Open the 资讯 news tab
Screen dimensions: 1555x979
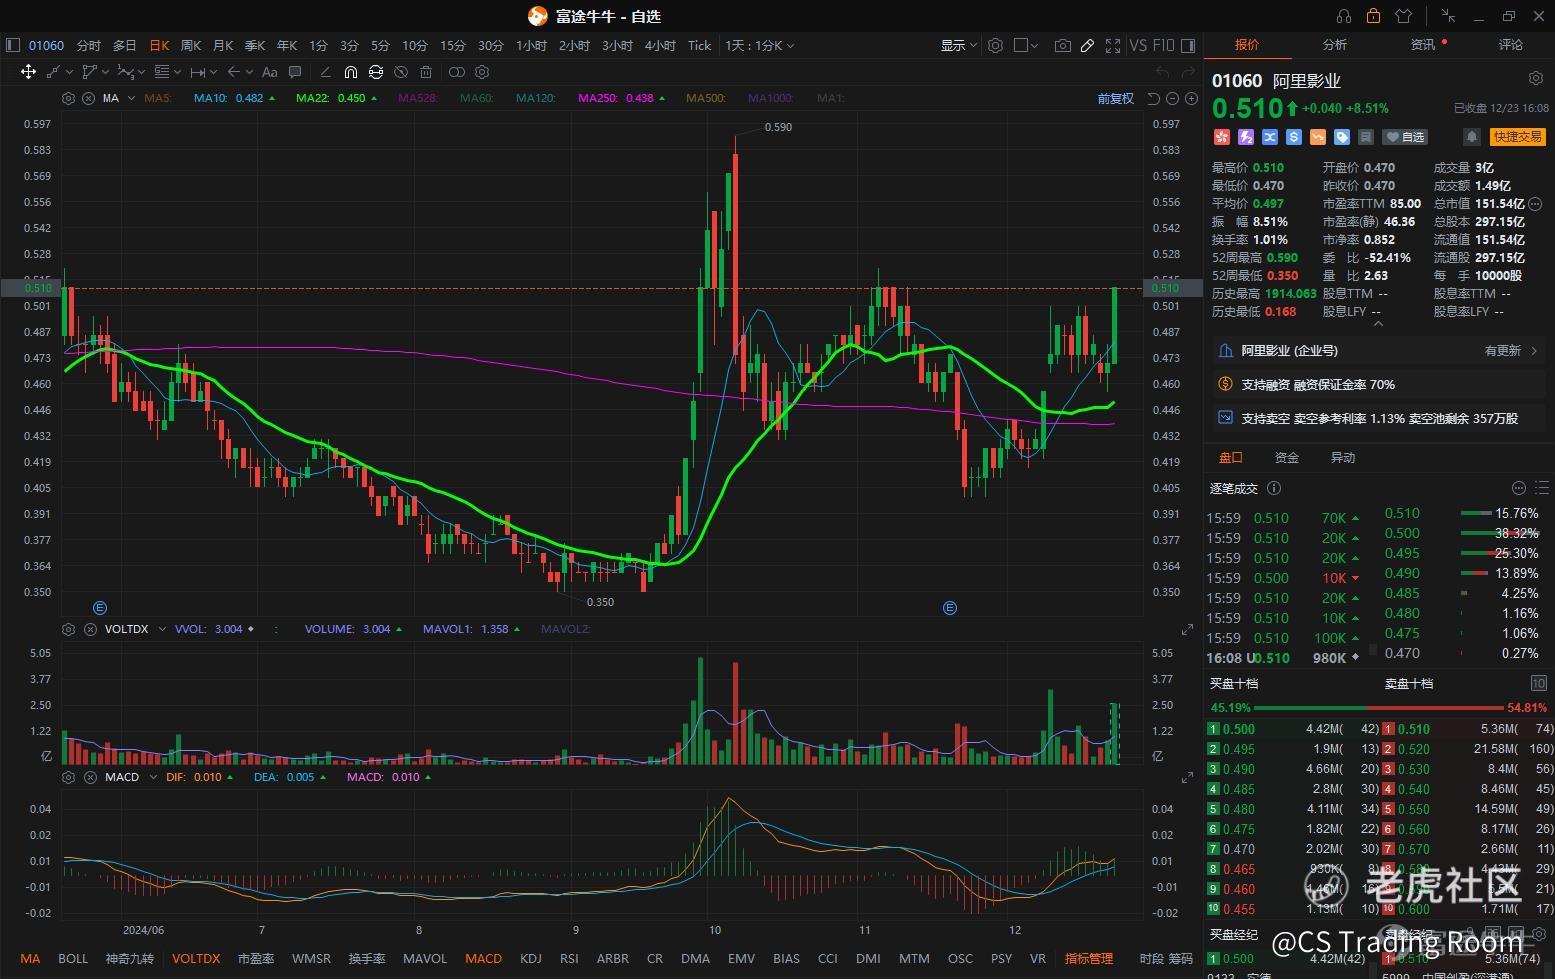point(1422,44)
